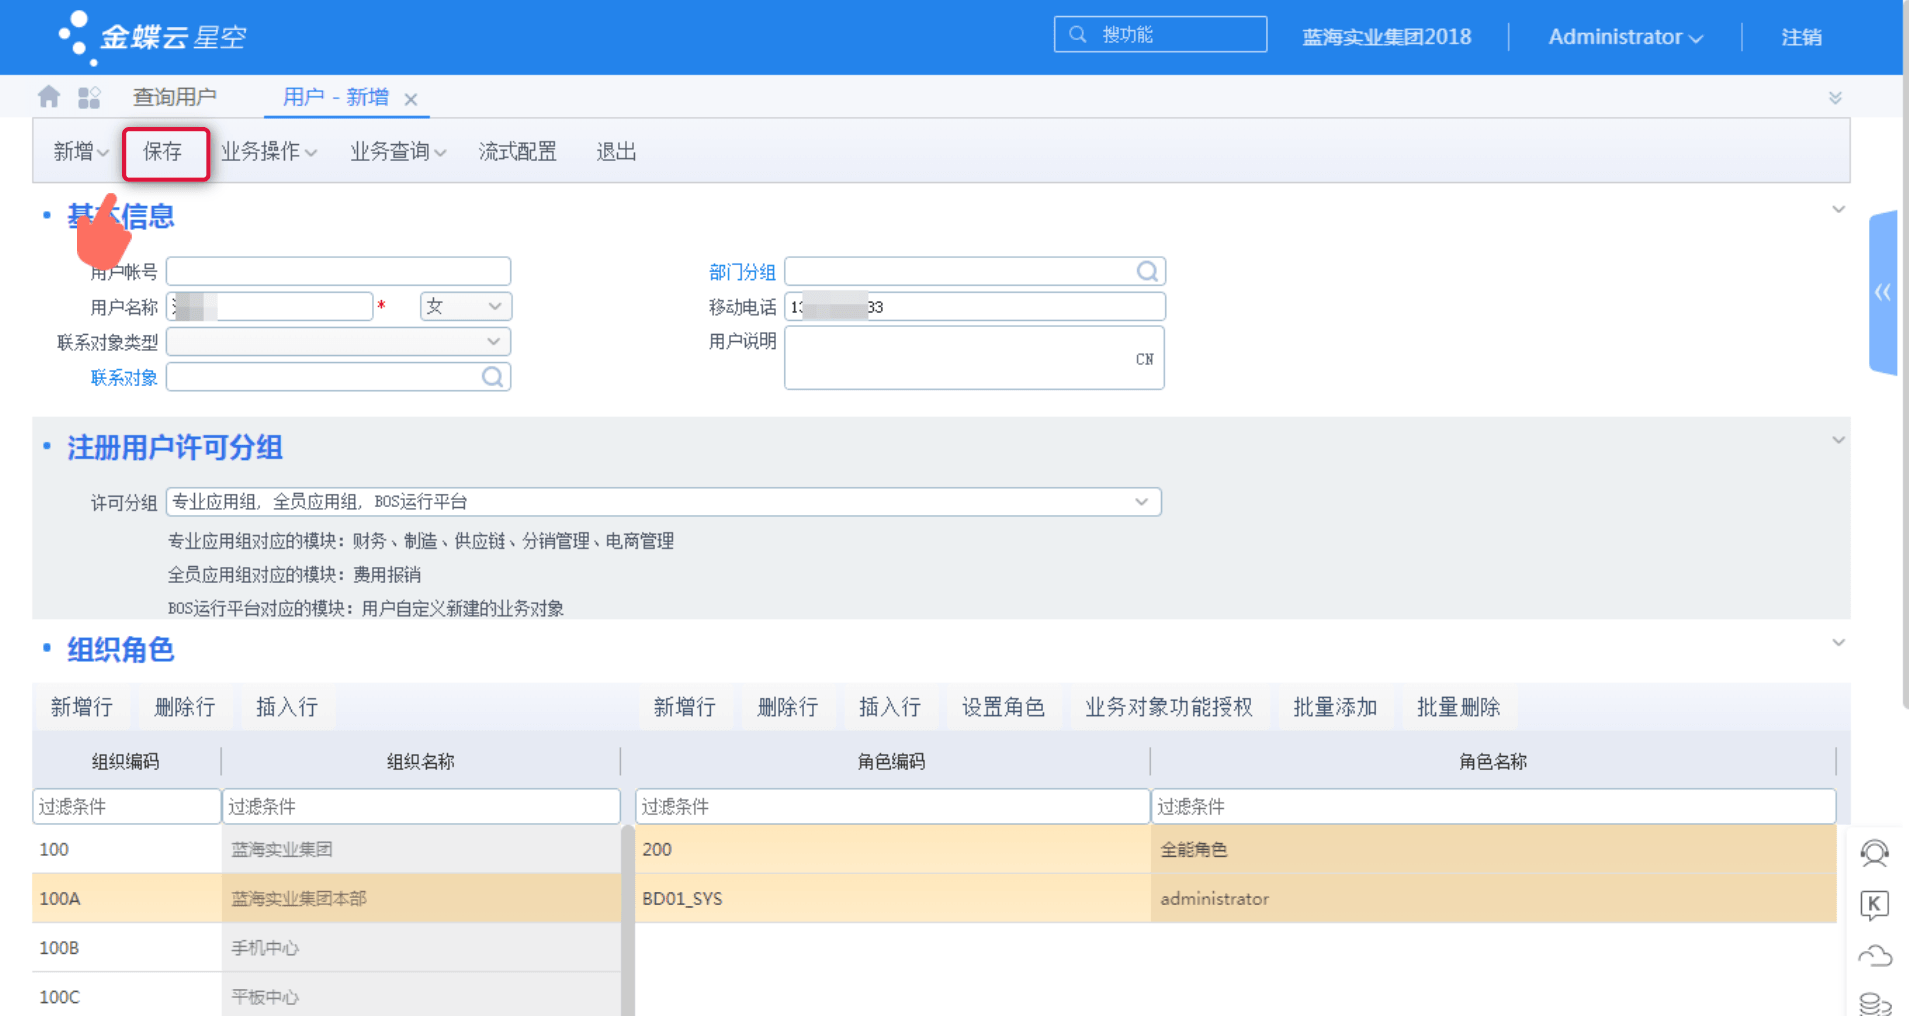Open the 联系对象类型 dropdown

click(492, 341)
